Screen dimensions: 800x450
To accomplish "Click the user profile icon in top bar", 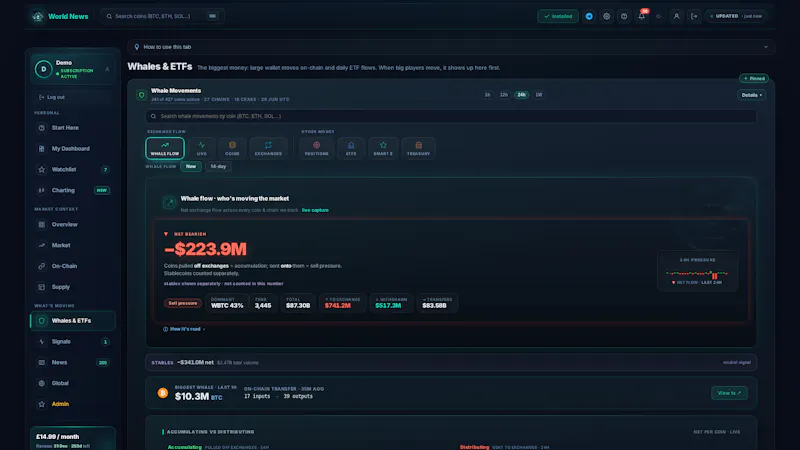I will pos(677,16).
